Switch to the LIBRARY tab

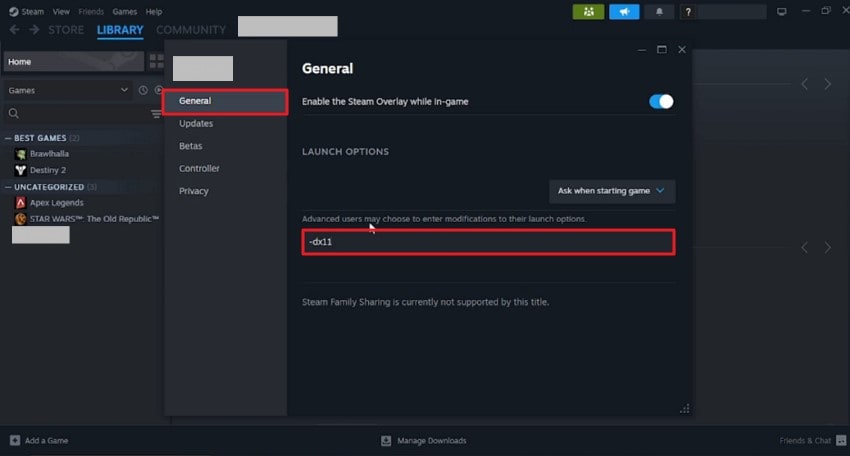120,30
